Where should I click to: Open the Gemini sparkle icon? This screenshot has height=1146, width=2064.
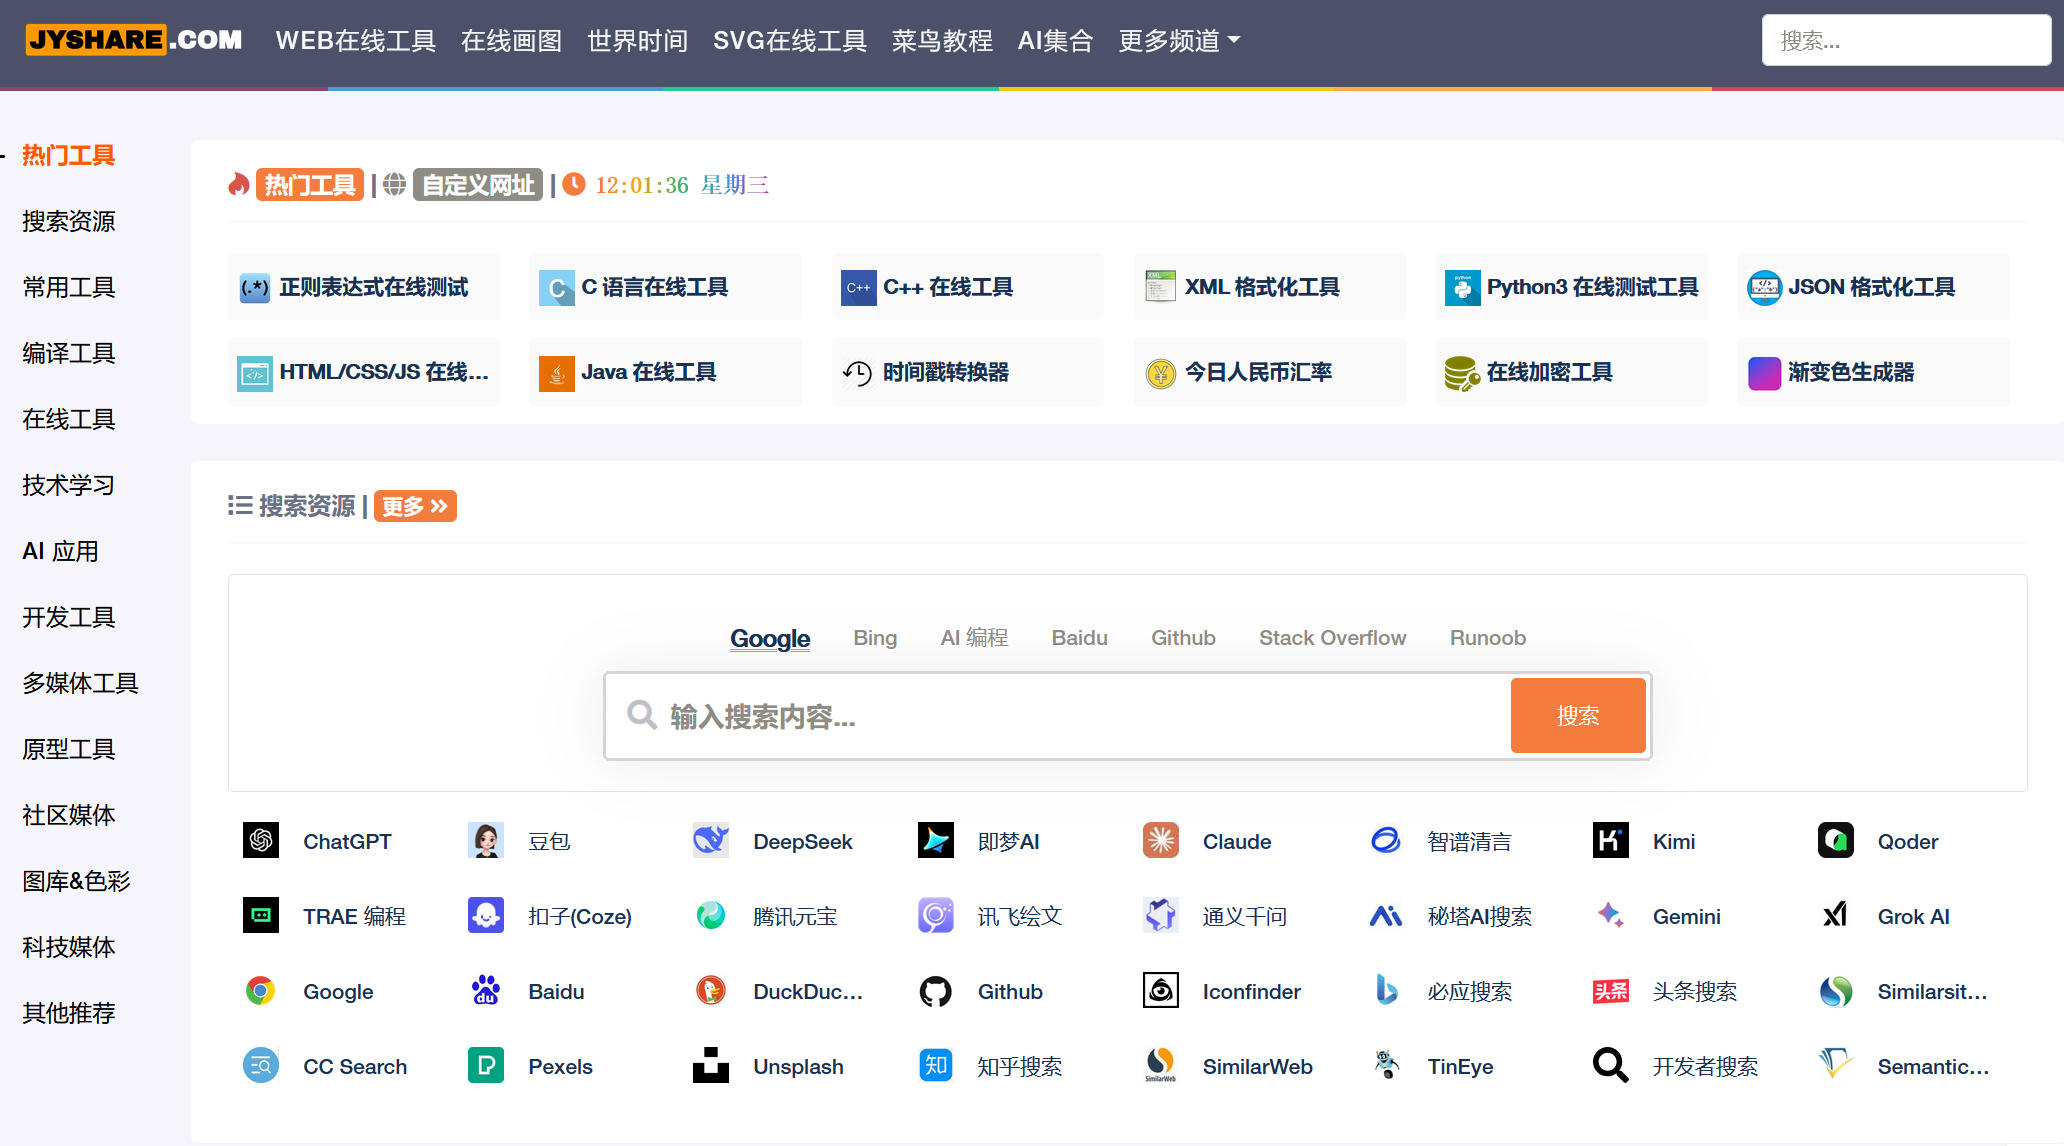coord(1610,916)
